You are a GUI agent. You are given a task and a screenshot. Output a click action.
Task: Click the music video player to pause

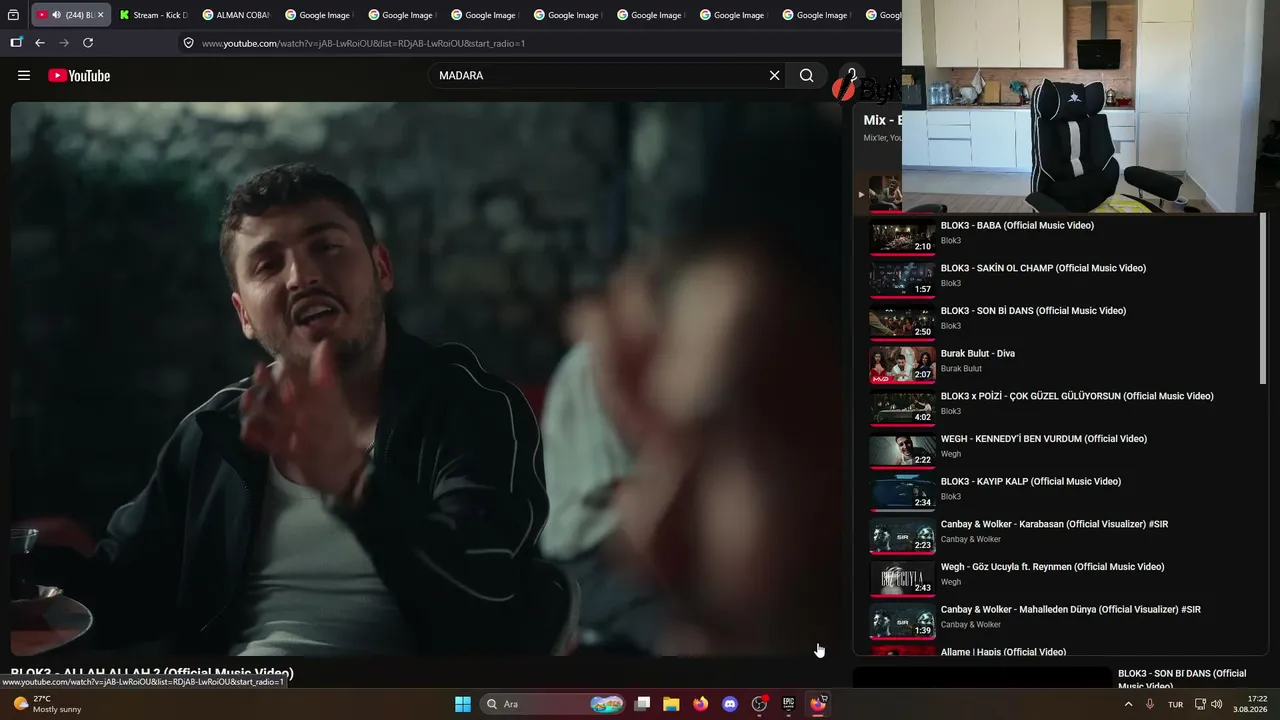(426, 378)
